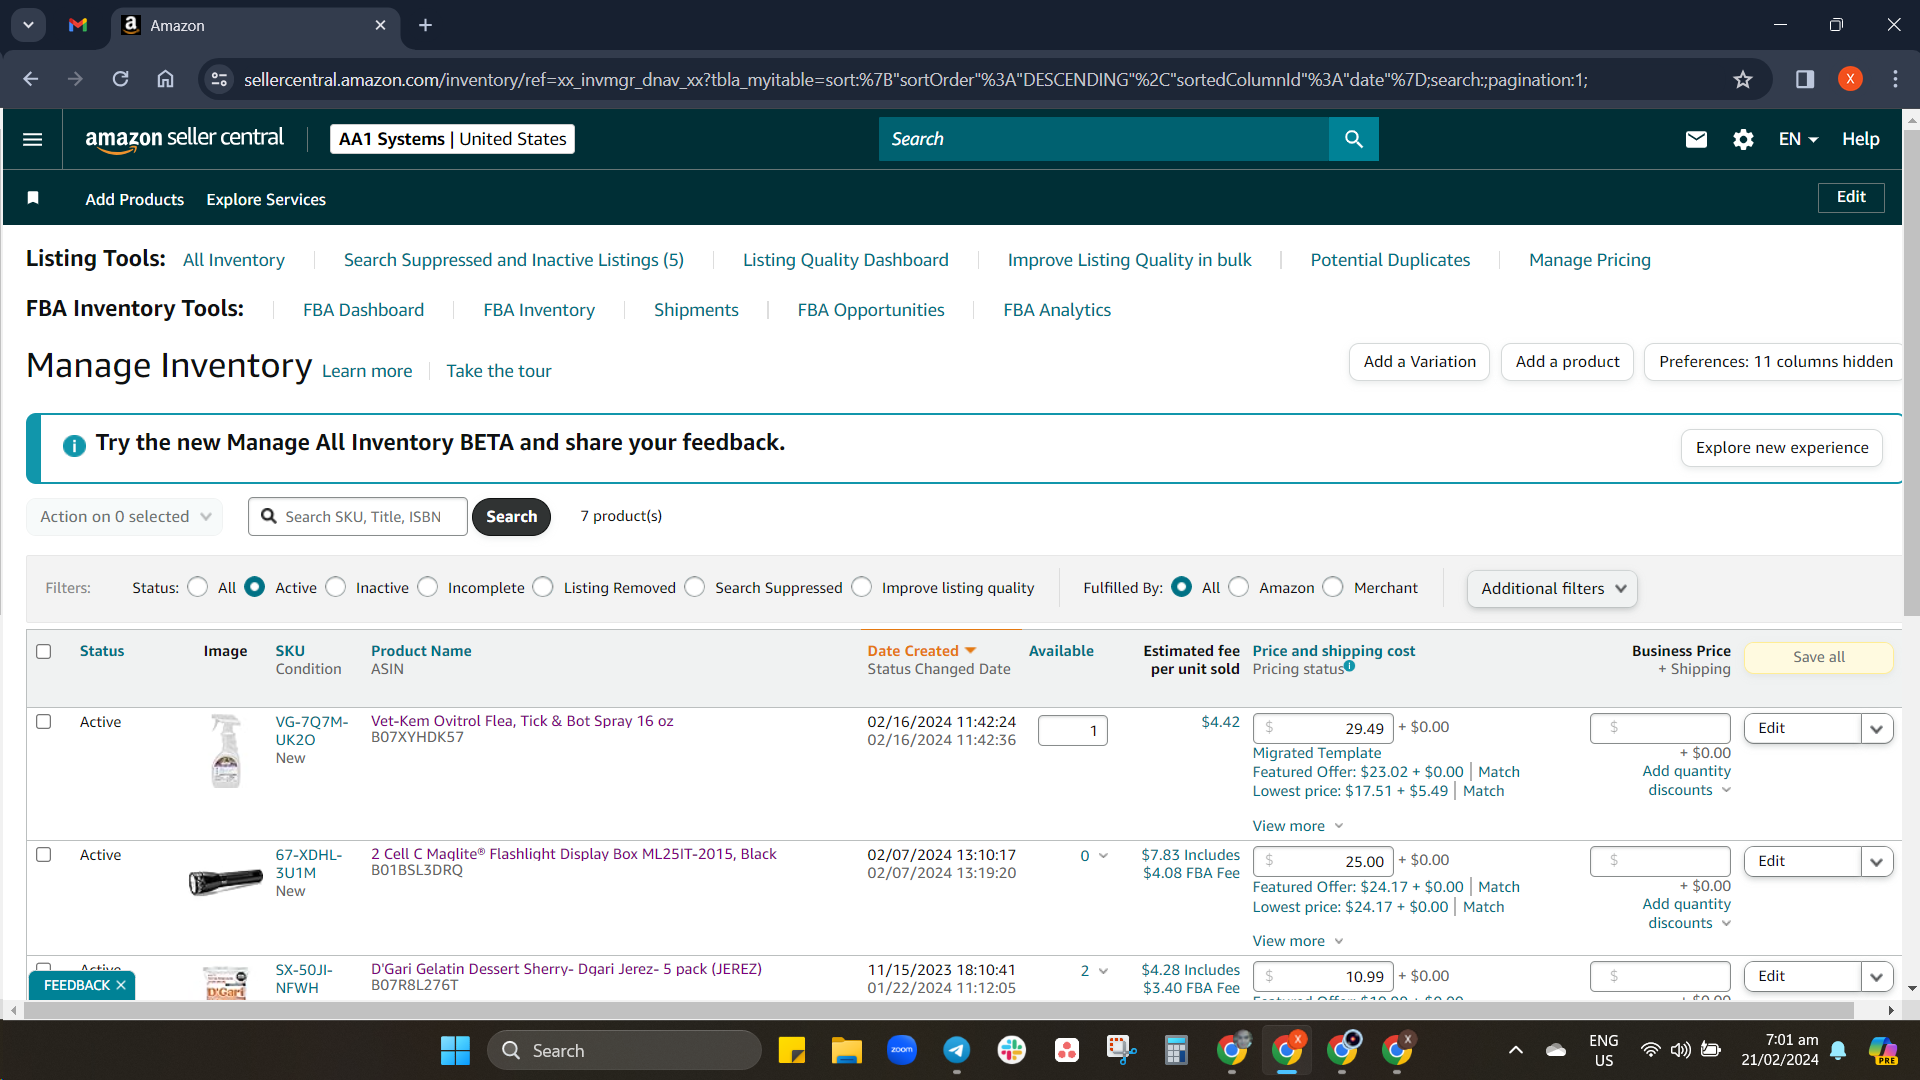Open Calculator from the taskbar
The width and height of the screenshot is (1920, 1080).
(1176, 1050)
